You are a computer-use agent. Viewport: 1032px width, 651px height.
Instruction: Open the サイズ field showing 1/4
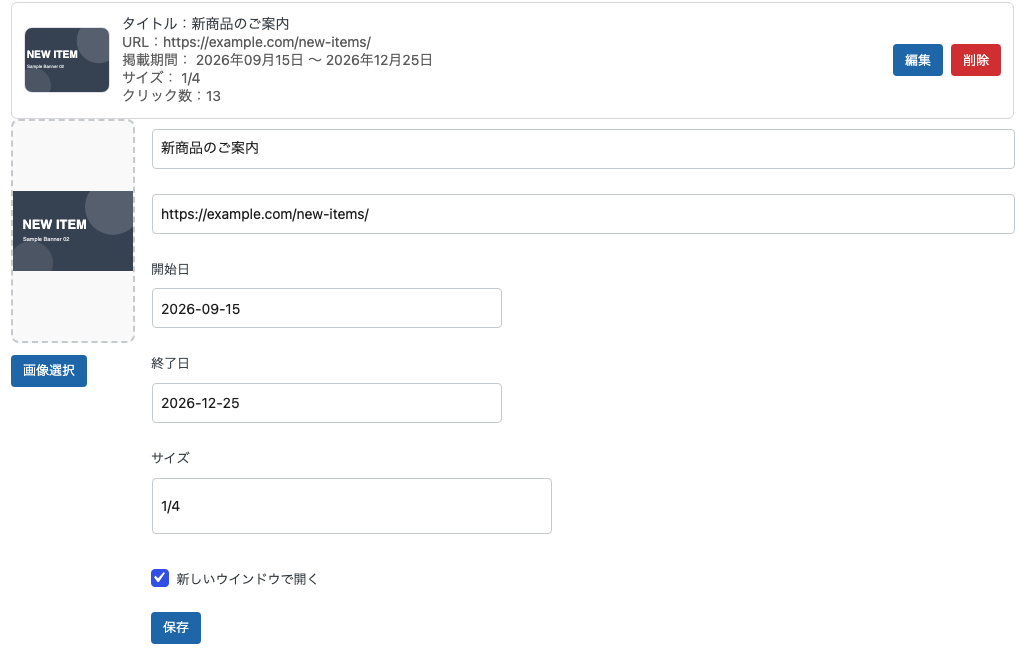point(351,506)
